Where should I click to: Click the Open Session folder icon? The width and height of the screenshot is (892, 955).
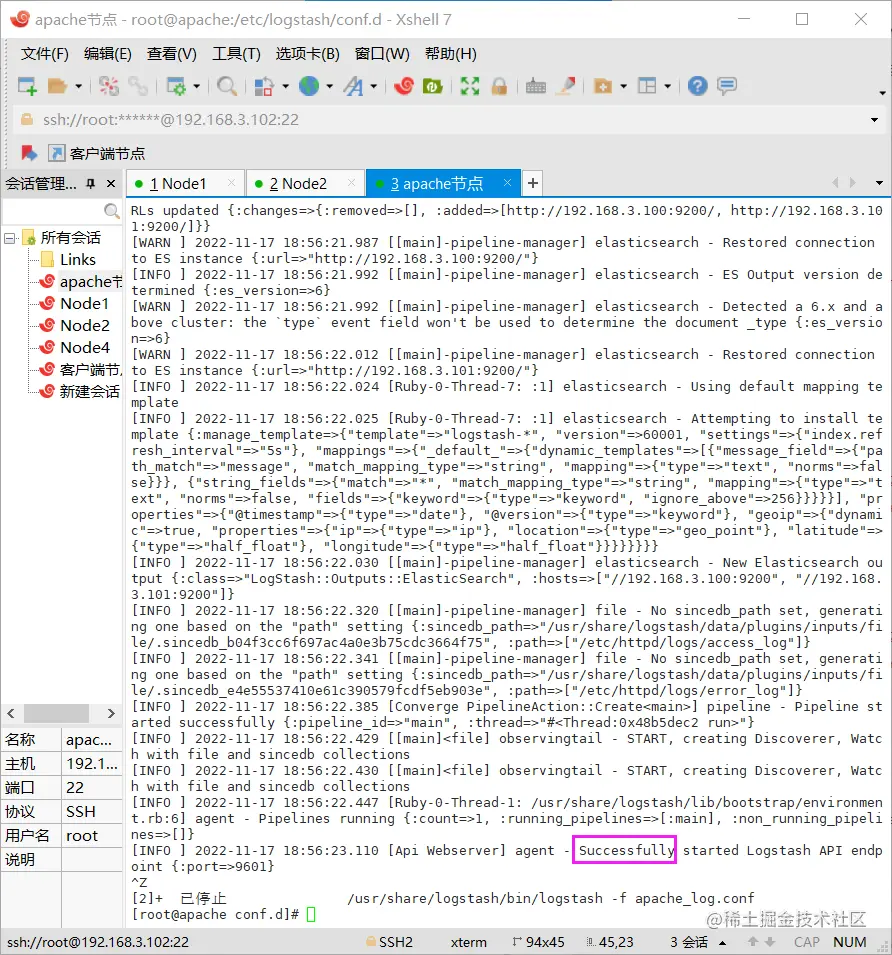pyautogui.click(x=57, y=86)
